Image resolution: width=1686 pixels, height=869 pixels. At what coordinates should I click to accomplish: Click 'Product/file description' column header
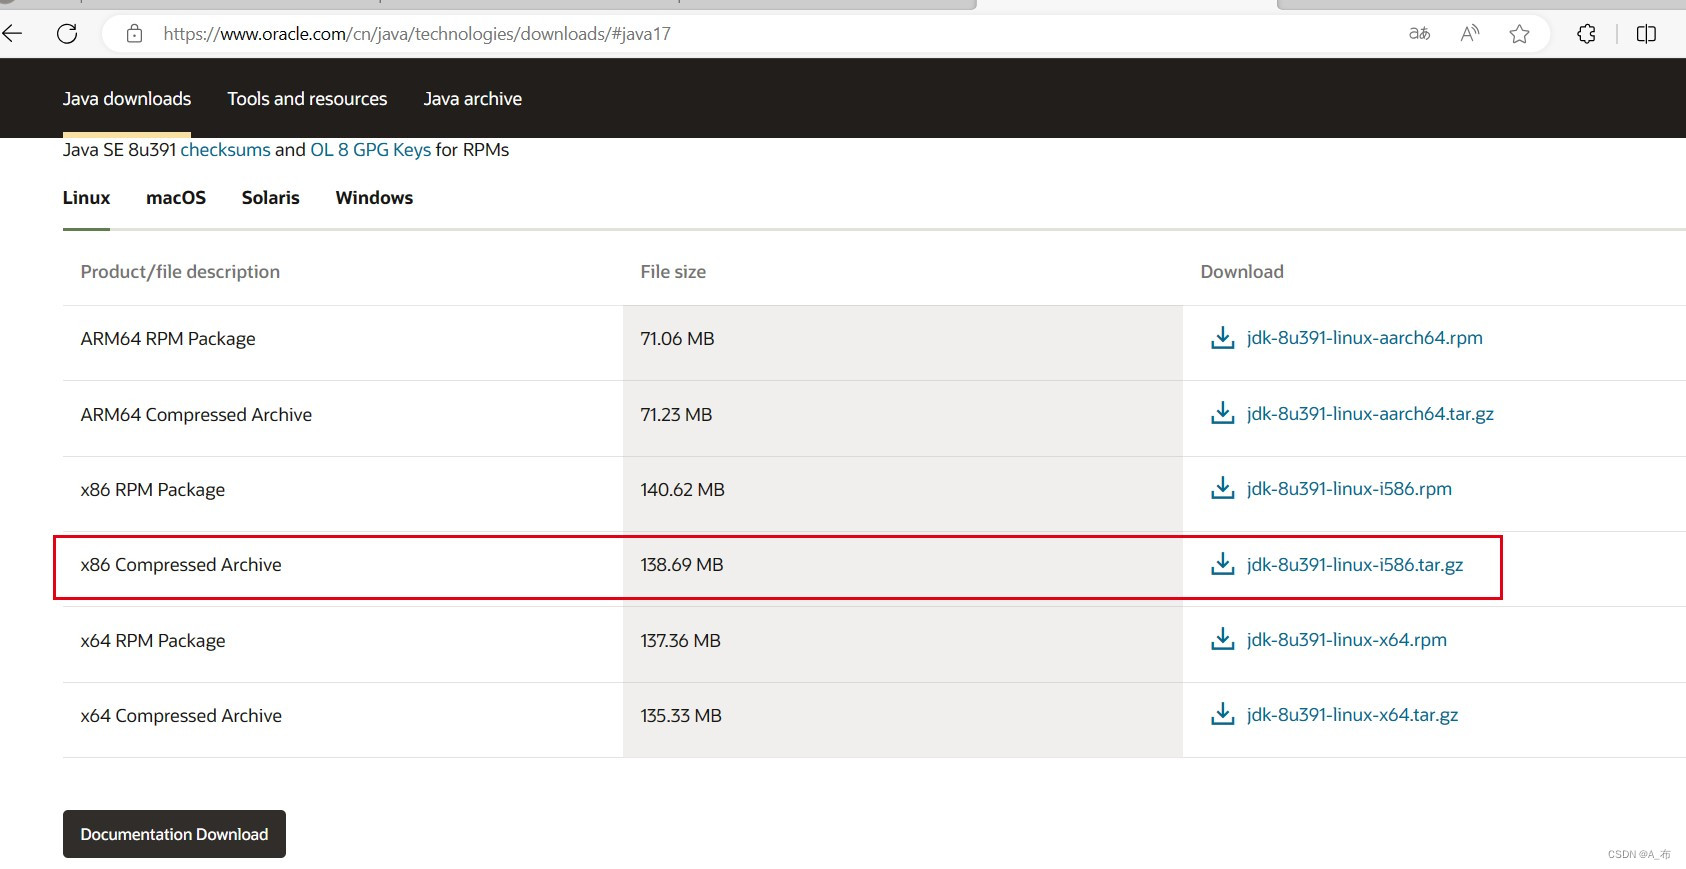coord(180,272)
